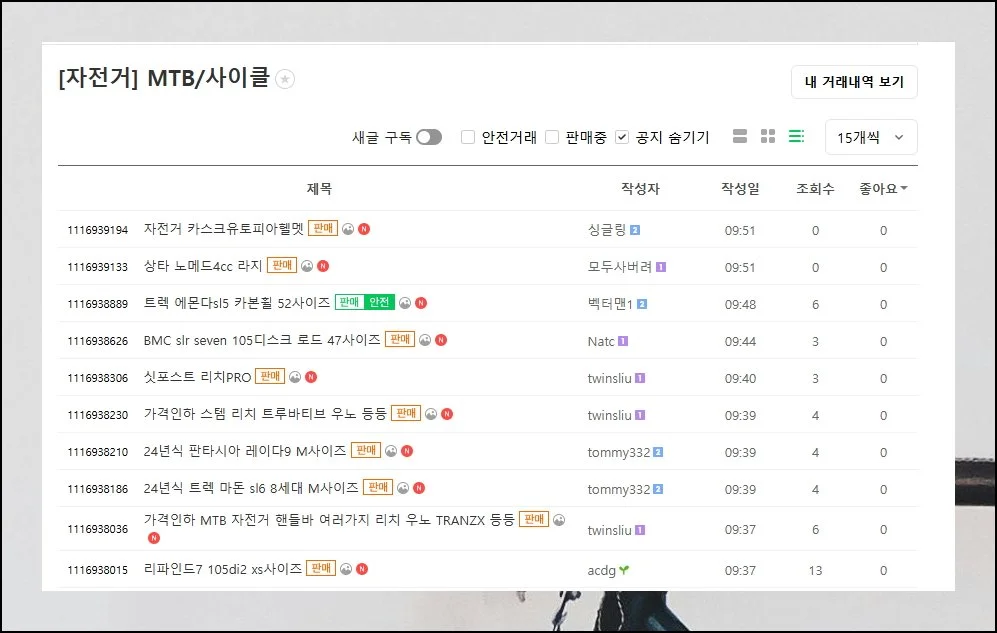
Task: Uncheck the 공지 숨기기 checkbox
Action: (622, 137)
